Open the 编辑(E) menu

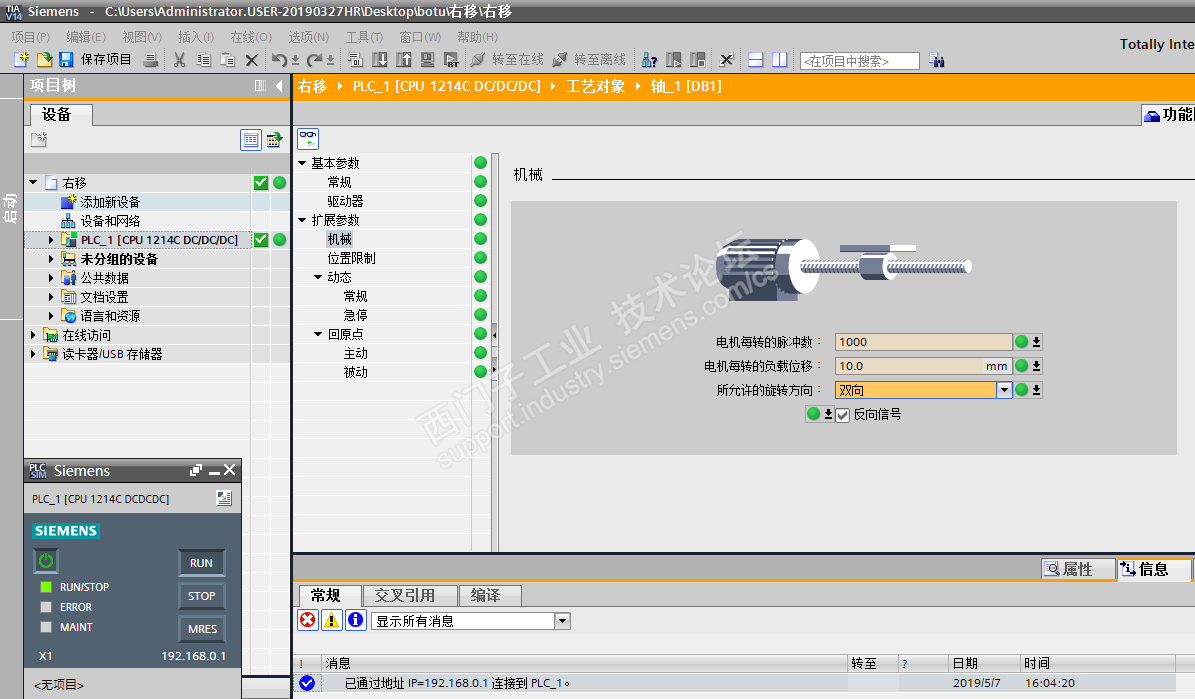(85, 37)
